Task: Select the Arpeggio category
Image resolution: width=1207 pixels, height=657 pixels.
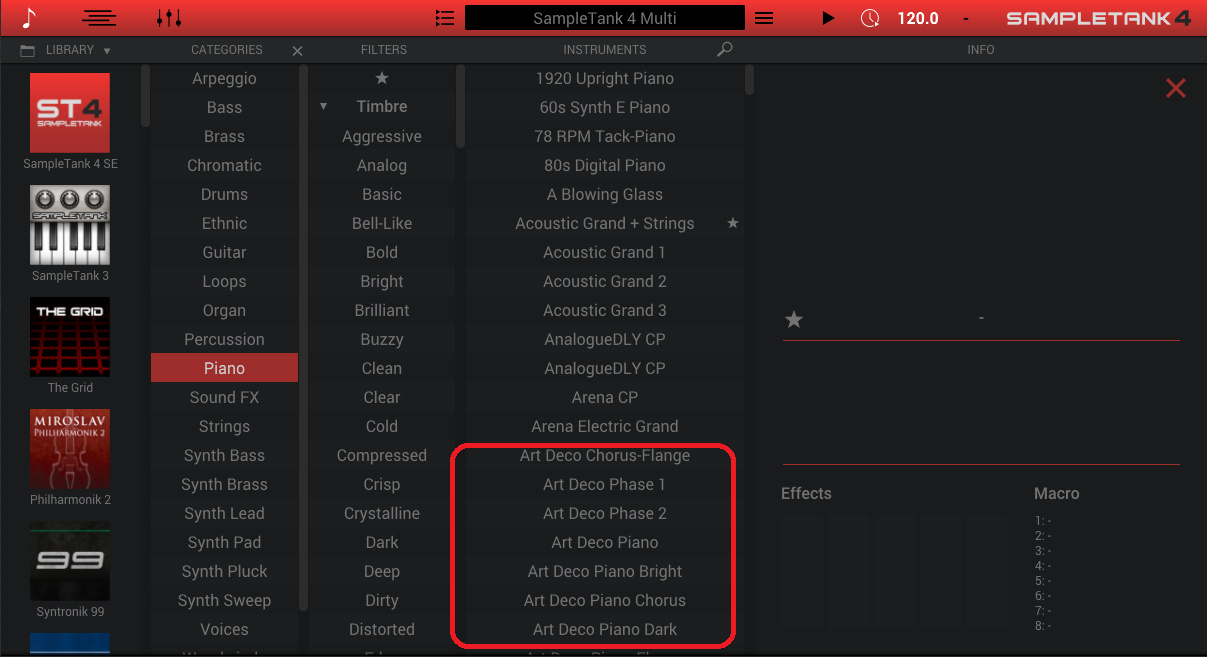Action: point(224,78)
